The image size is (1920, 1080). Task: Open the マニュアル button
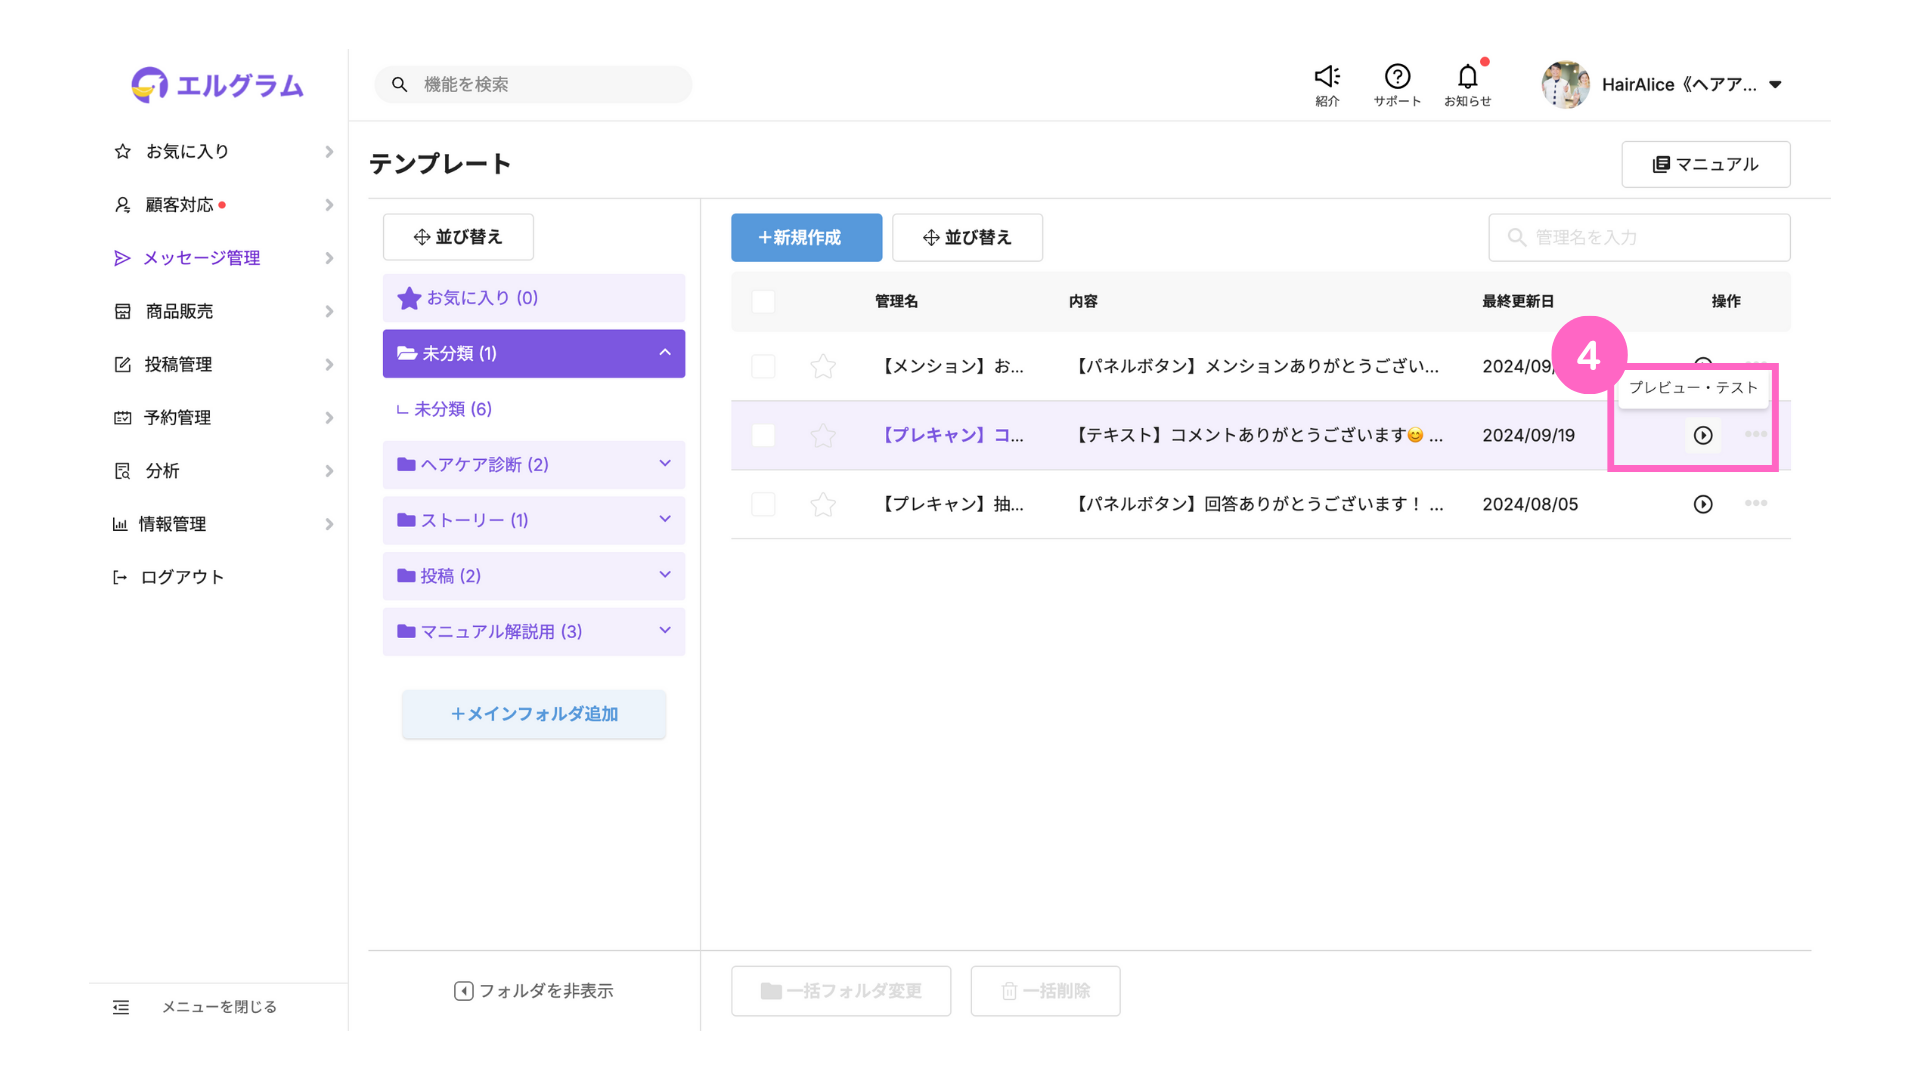pos(1705,164)
